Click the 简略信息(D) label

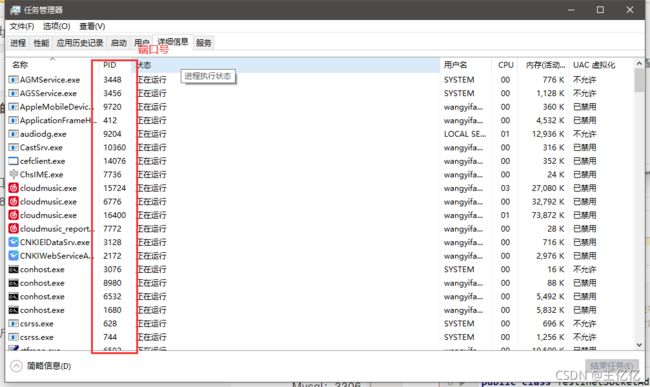click(49, 366)
